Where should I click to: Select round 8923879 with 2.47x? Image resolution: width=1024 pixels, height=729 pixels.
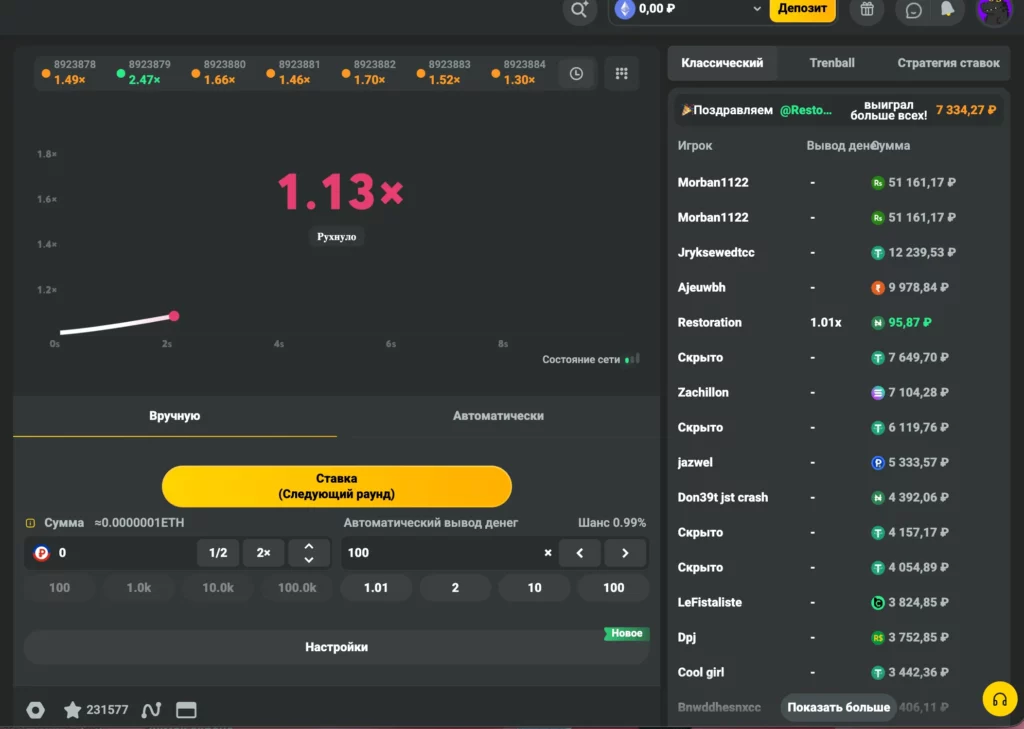(x=144, y=72)
